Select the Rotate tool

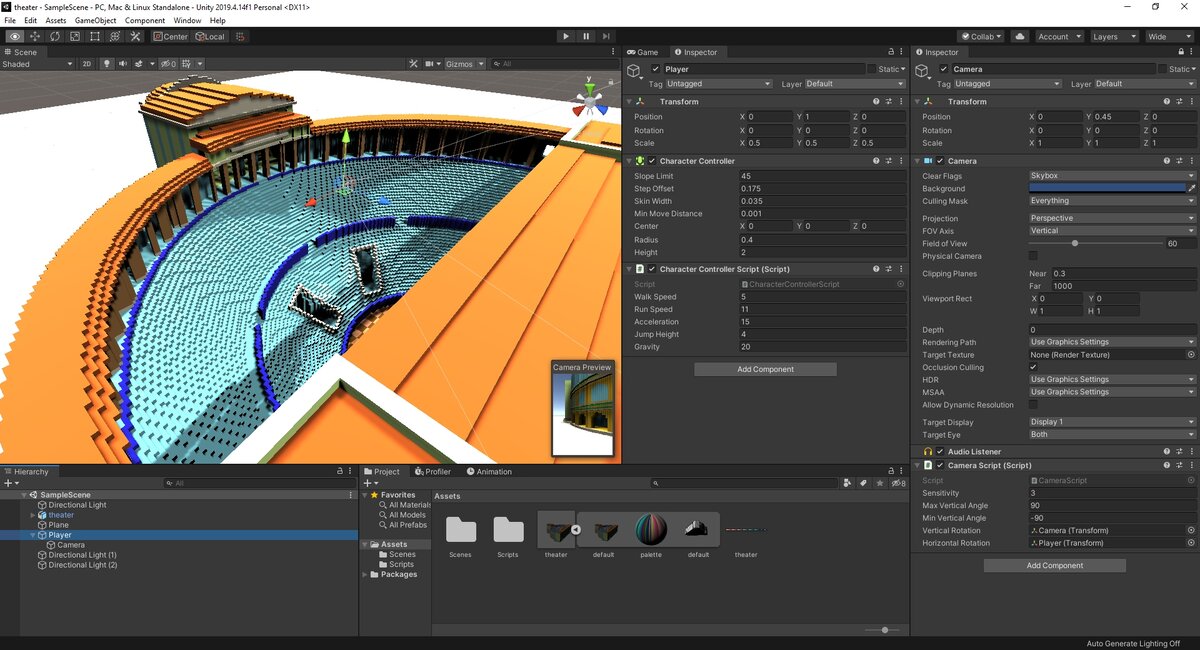[x=54, y=36]
